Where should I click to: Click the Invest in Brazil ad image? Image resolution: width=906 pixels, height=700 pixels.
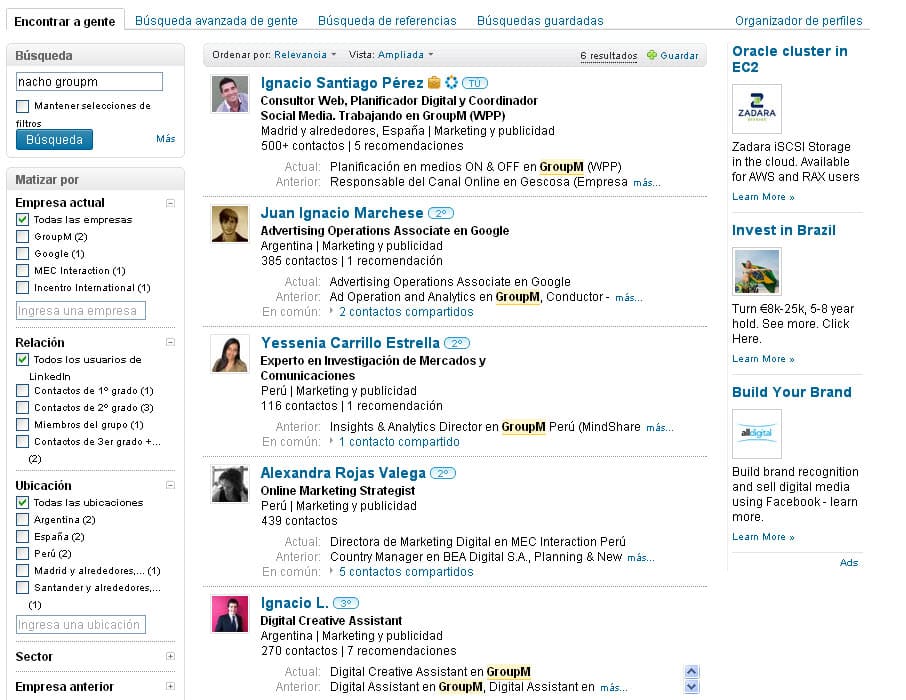click(756, 272)
